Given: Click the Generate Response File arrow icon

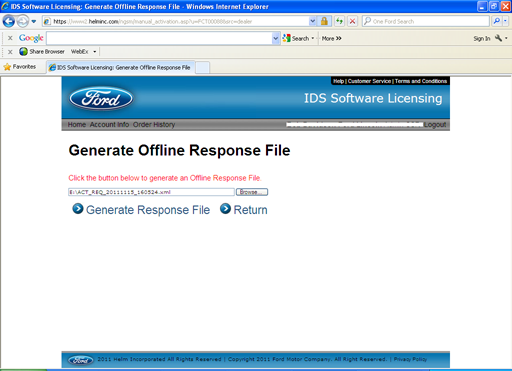Looking at the screenshot, I should (78, 209).
